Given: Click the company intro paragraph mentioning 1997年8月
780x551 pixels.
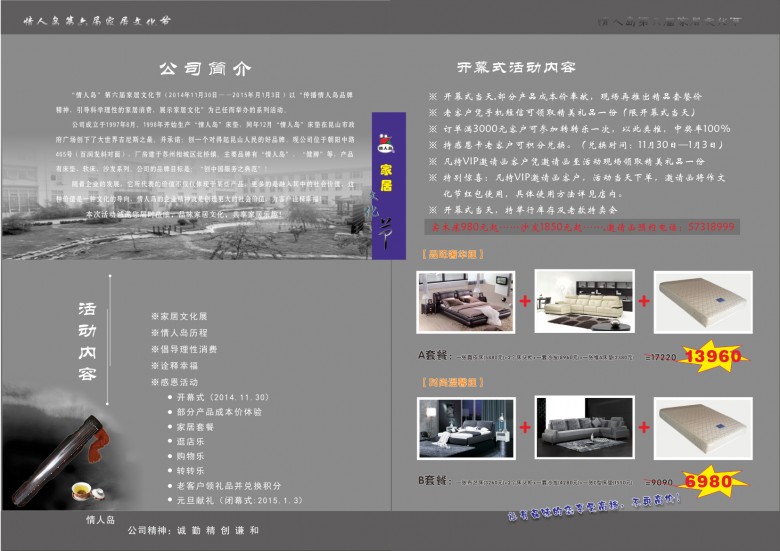Looking at the screenshot, I should 205,147.
